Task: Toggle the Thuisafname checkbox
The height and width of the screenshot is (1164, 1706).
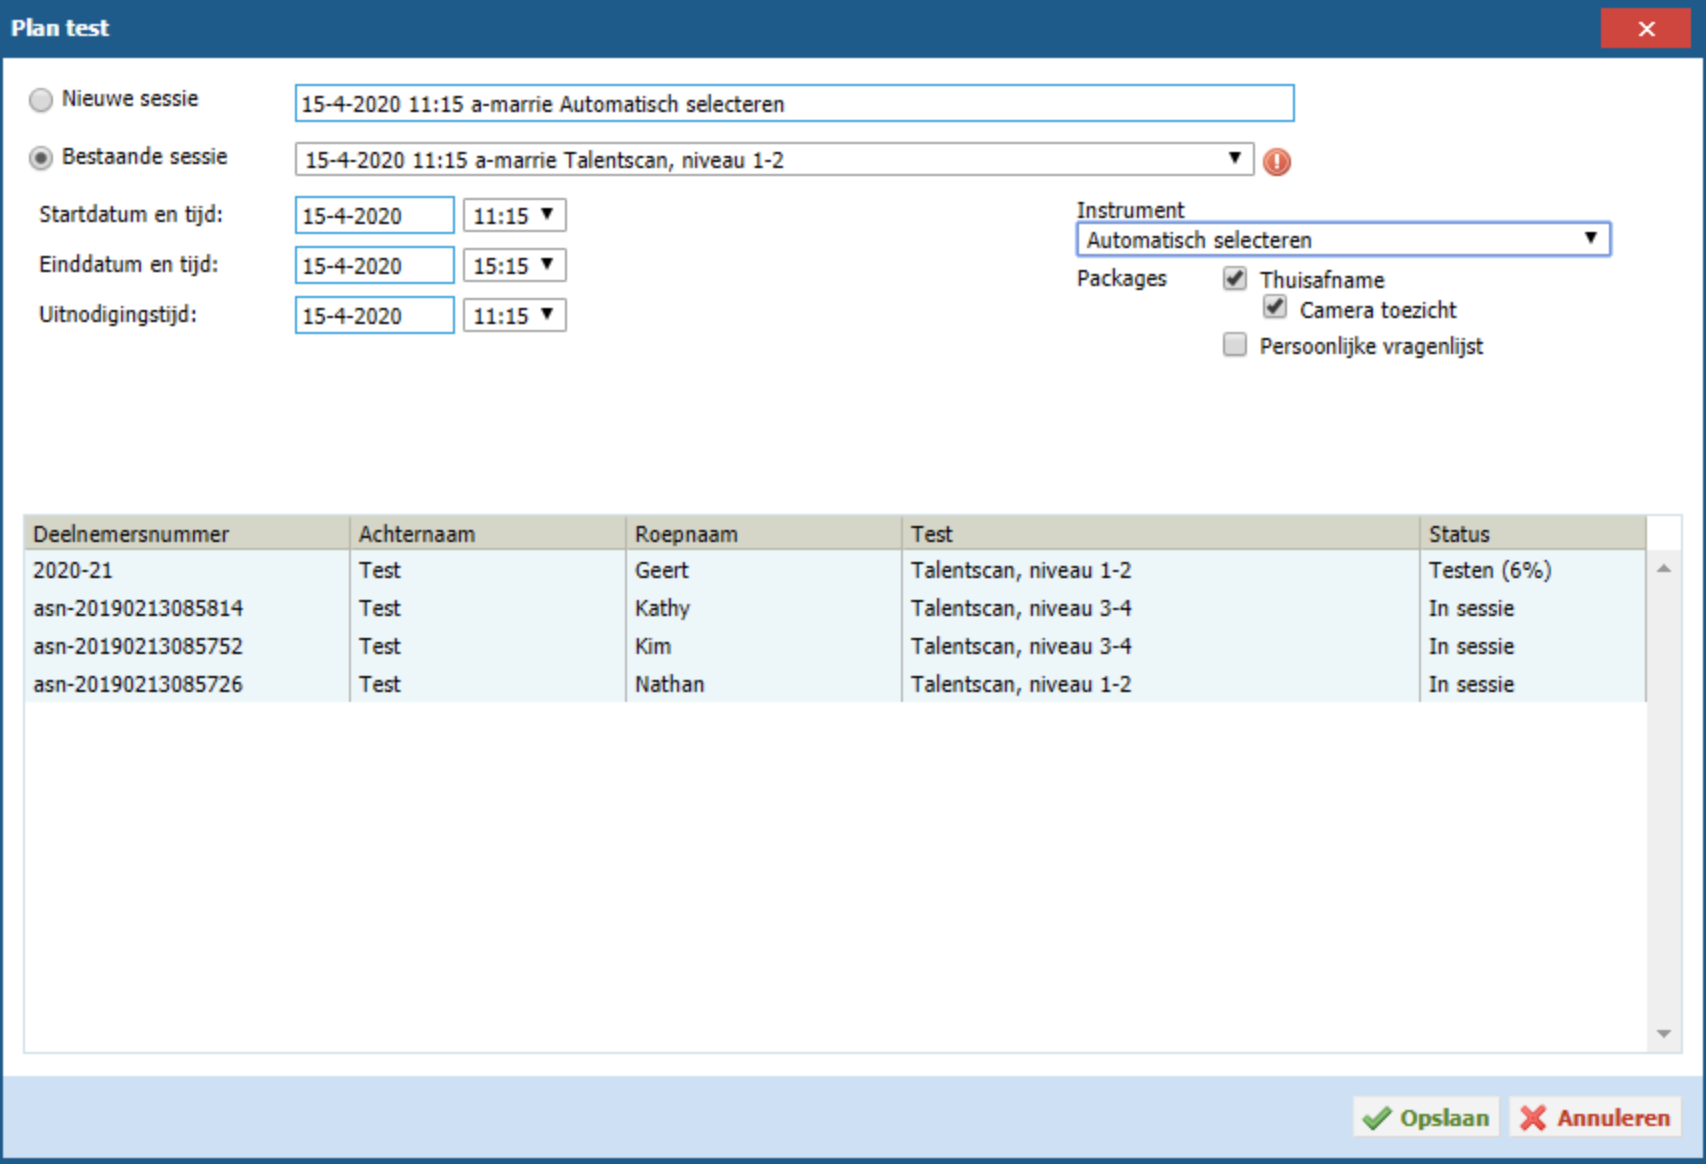Action: point(1235,279)
